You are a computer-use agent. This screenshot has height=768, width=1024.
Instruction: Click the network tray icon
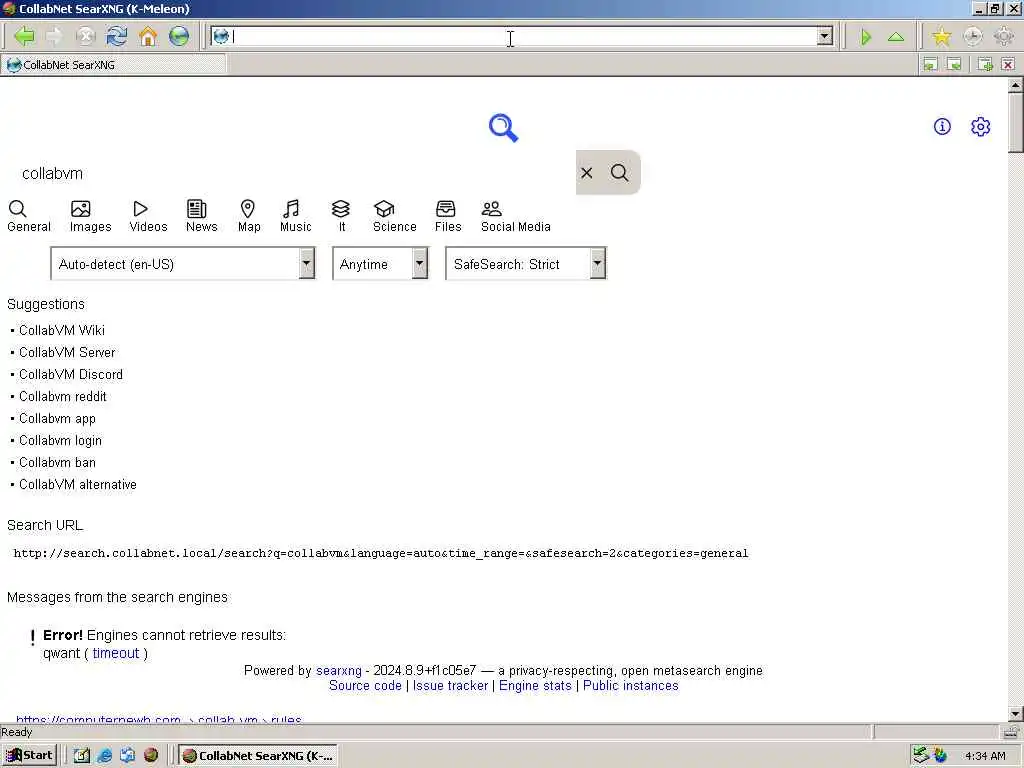pos(921,755)
